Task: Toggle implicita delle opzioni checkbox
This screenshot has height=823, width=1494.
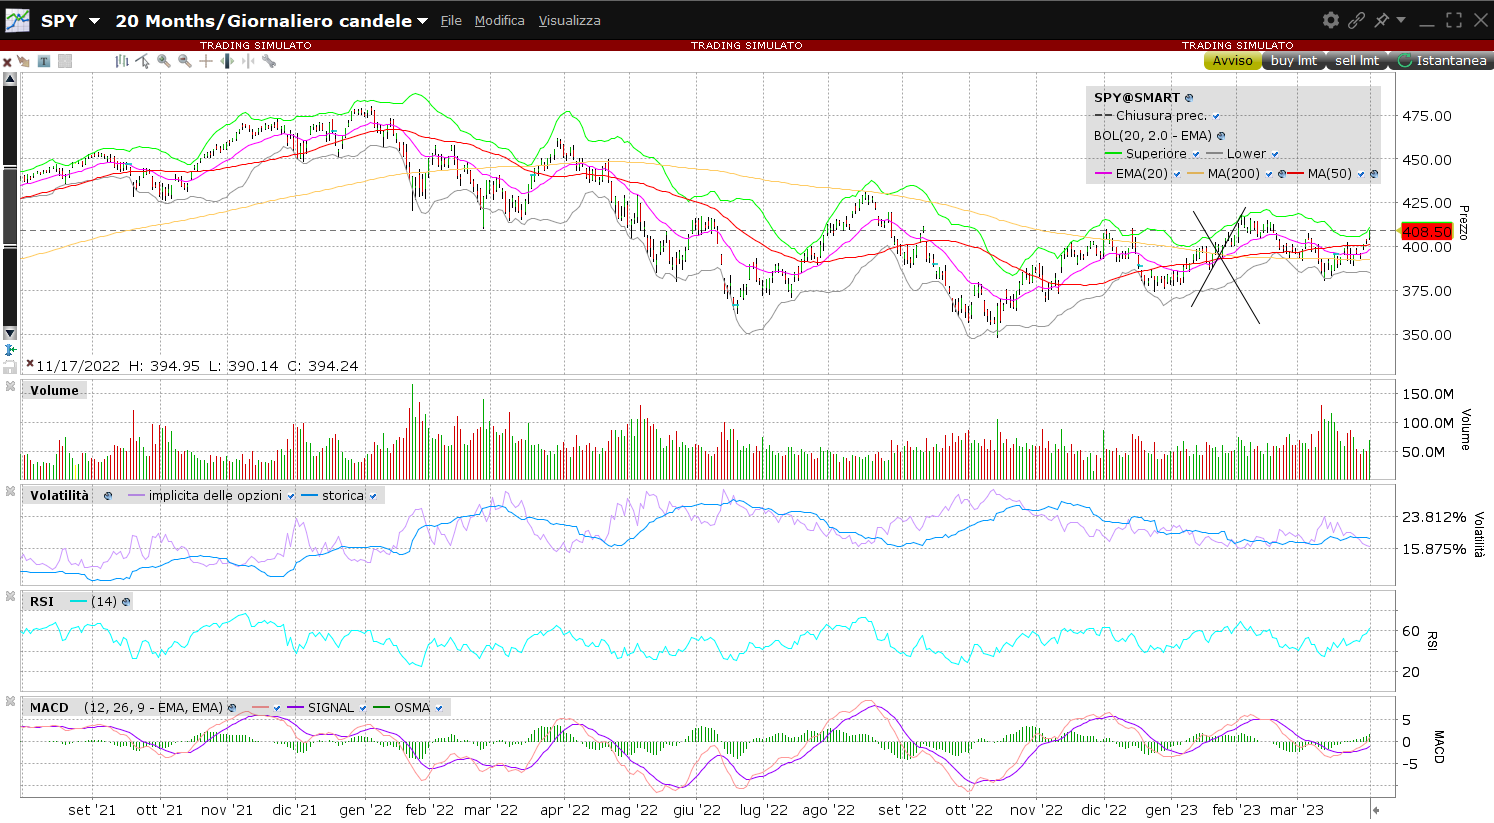Action: tap(291, 496)
